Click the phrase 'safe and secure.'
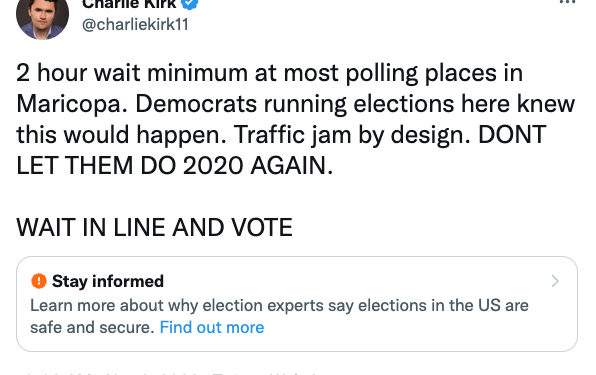This screenshot has height=375, width=596. [x=92, y=328]
